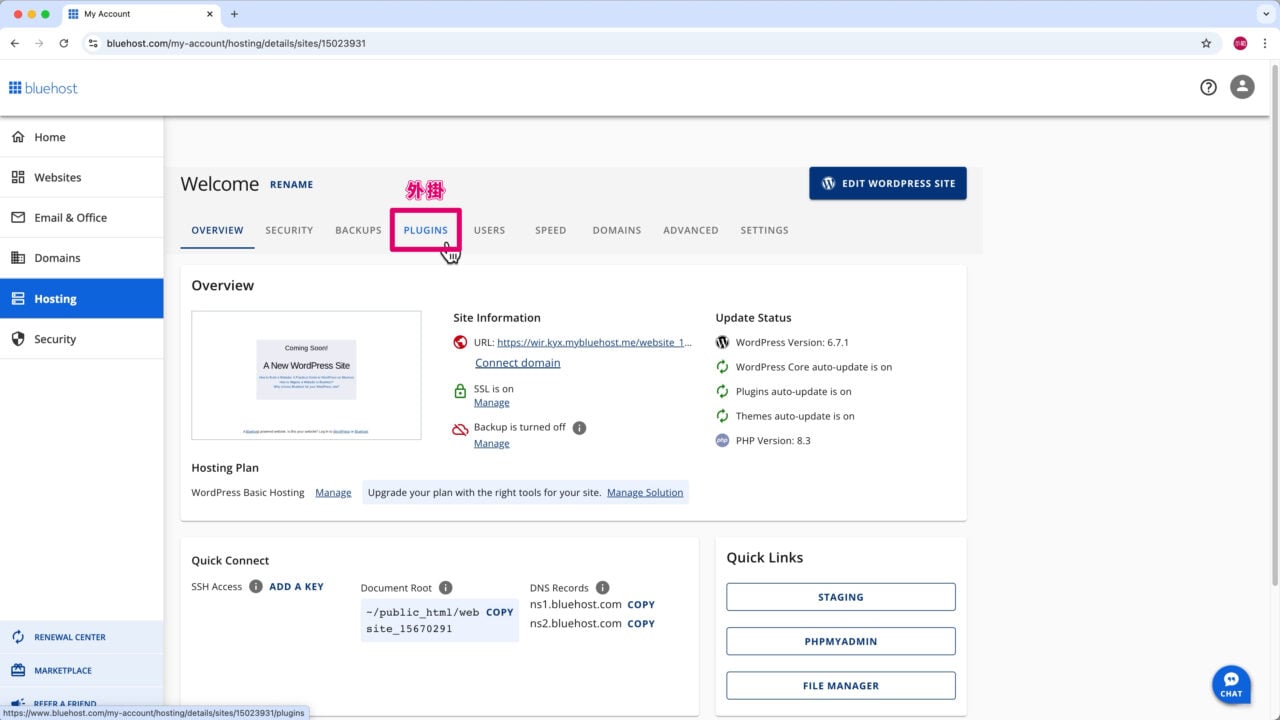Click the PHP version icon

pyautogui.click(x=722, y=440)
